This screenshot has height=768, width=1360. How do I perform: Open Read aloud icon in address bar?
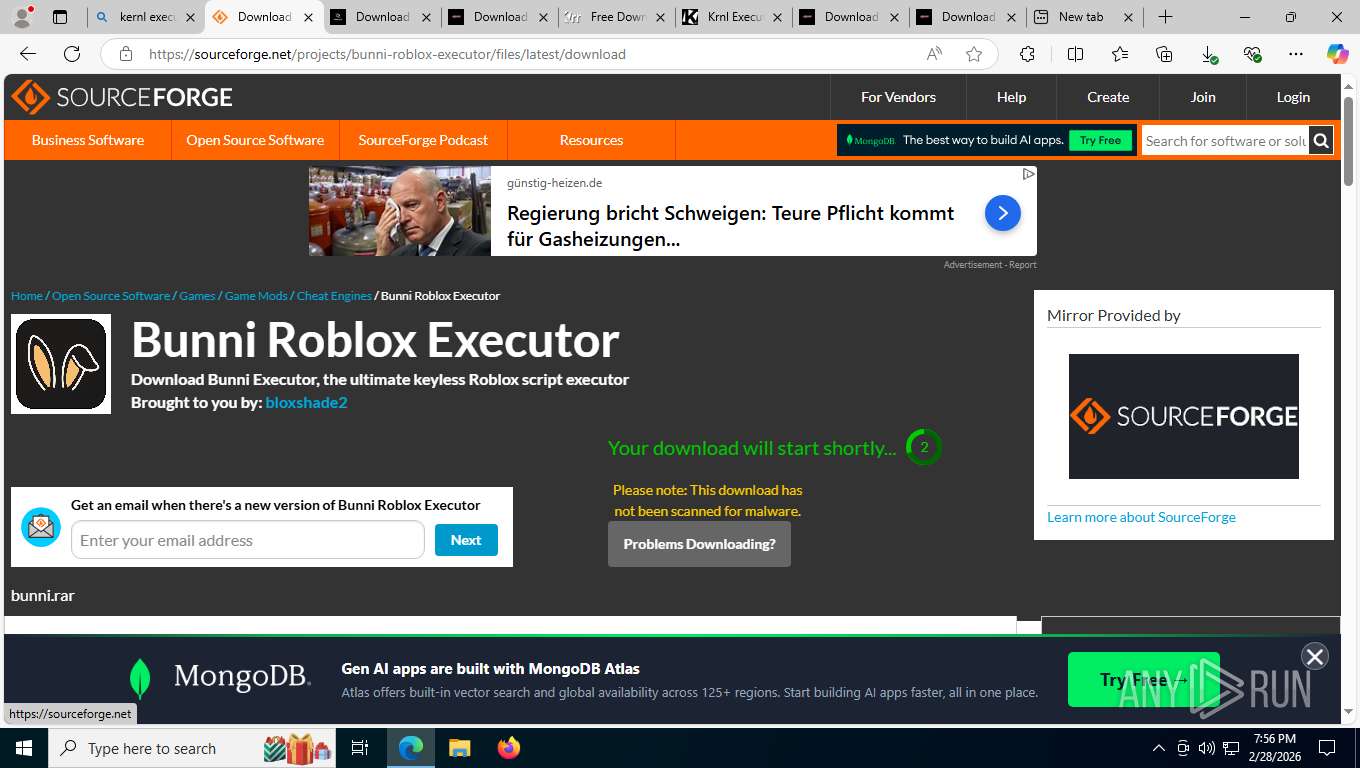tap(934, 54)
